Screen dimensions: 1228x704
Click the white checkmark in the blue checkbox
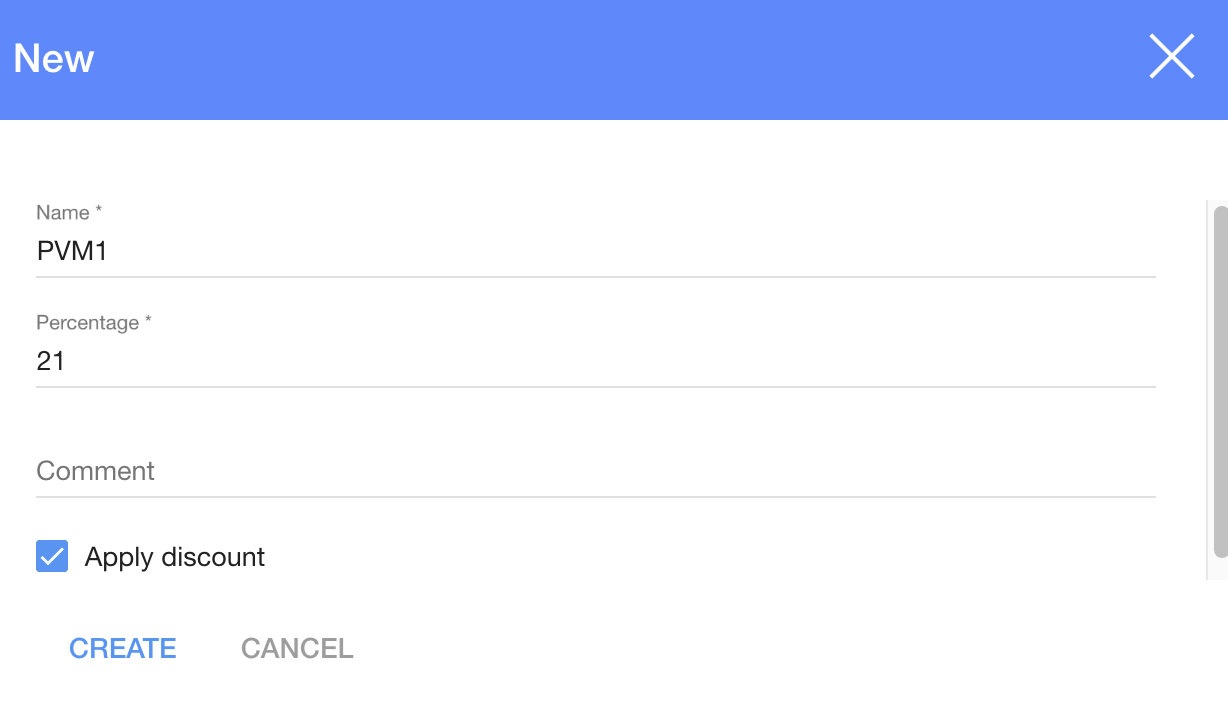tap(52, 556)
